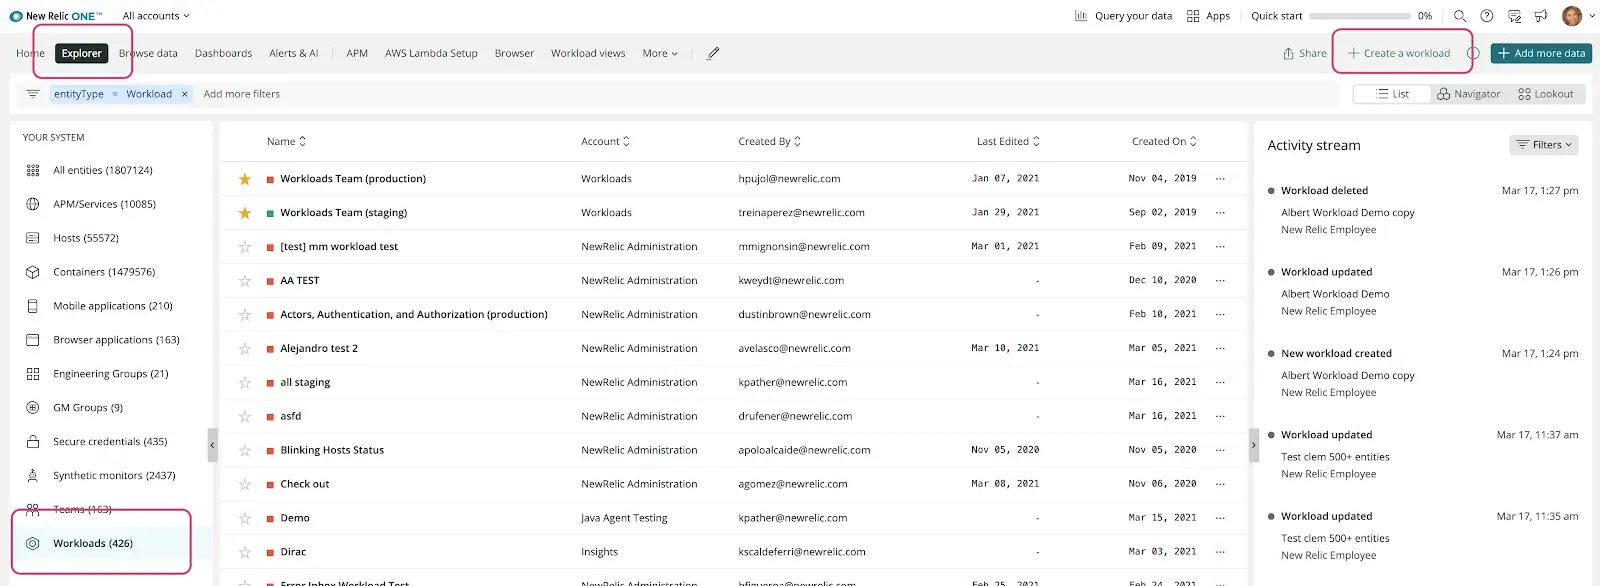Unfavorite Workloads Team (production) star
Image resolution: width=1600 pixels, height=586 pixels.
coord(244,179)
